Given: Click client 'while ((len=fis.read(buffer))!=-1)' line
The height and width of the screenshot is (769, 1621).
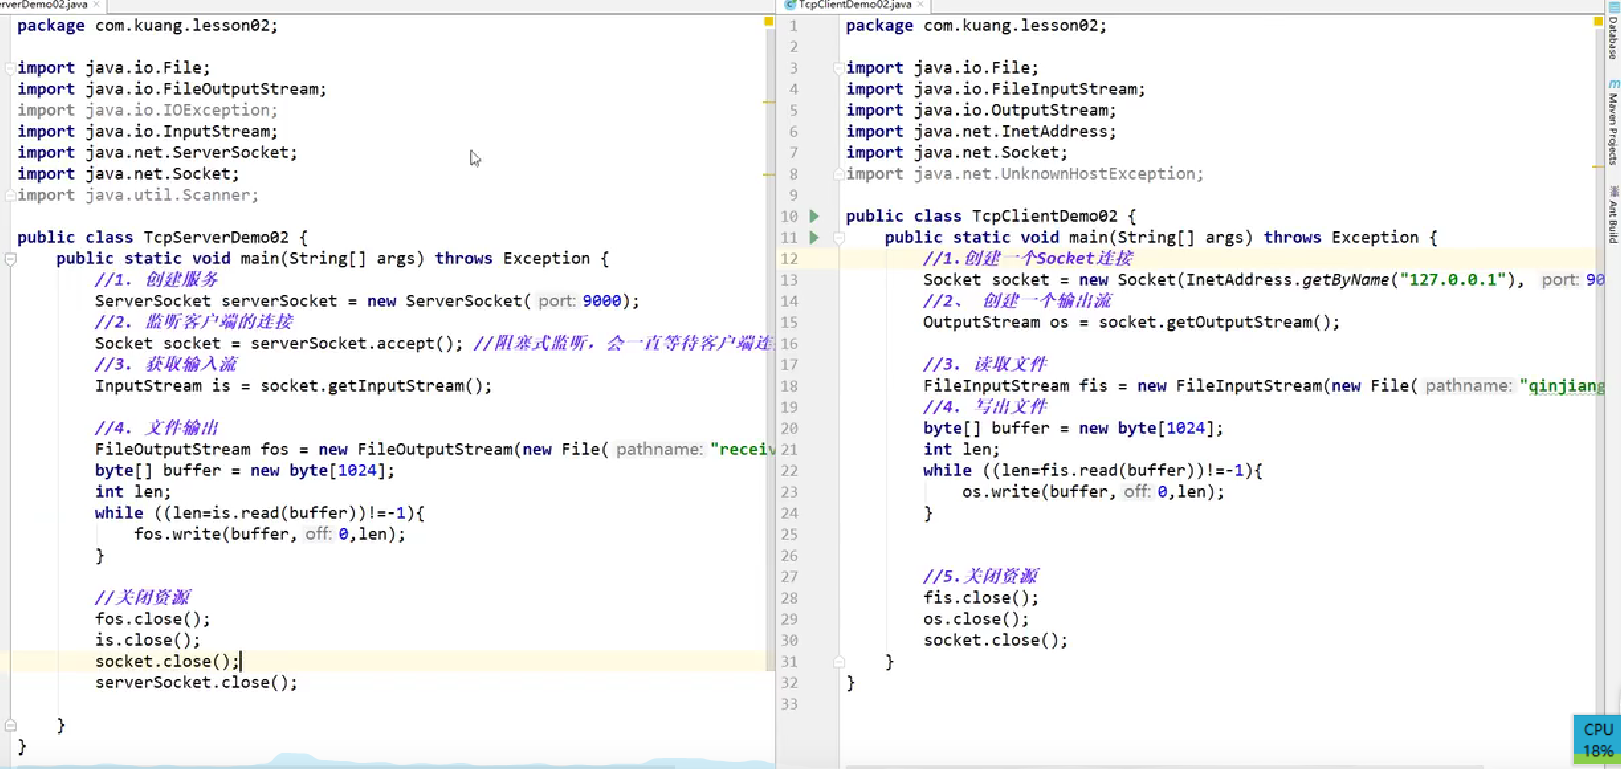Looking at the screenshot, I should tap(1093, 470).
